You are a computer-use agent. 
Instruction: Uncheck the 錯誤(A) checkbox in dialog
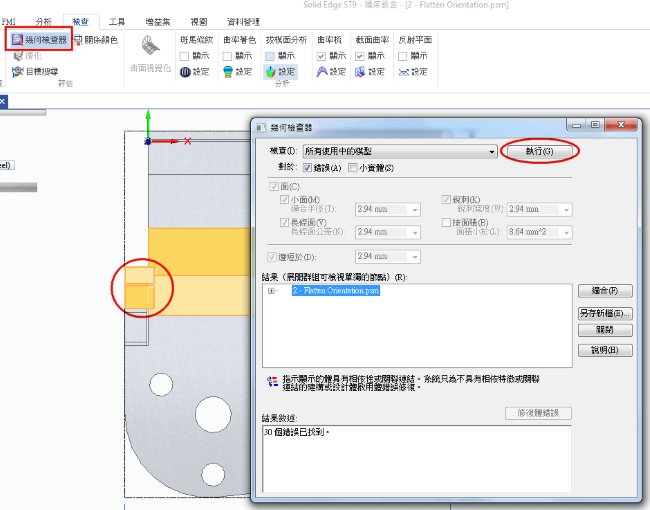click(x=308, y=167)
